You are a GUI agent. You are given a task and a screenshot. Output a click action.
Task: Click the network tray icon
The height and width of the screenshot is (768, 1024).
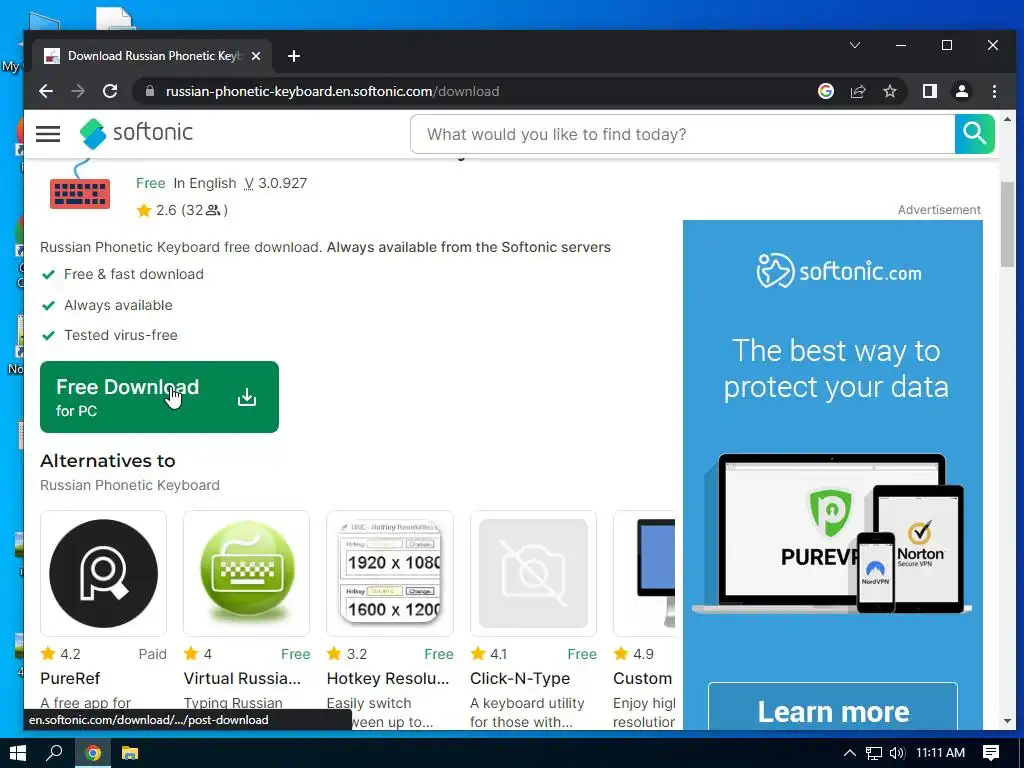pyautogui.click(x=874, y=753)
